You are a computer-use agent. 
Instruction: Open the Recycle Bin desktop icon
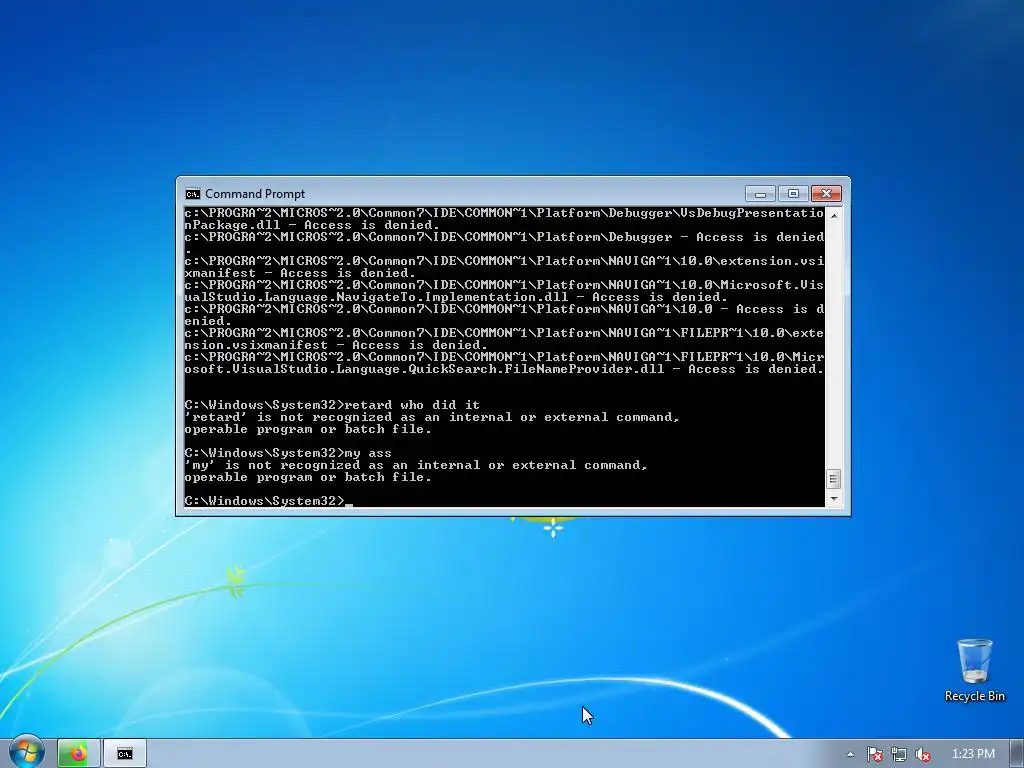[x=974, y=670]
